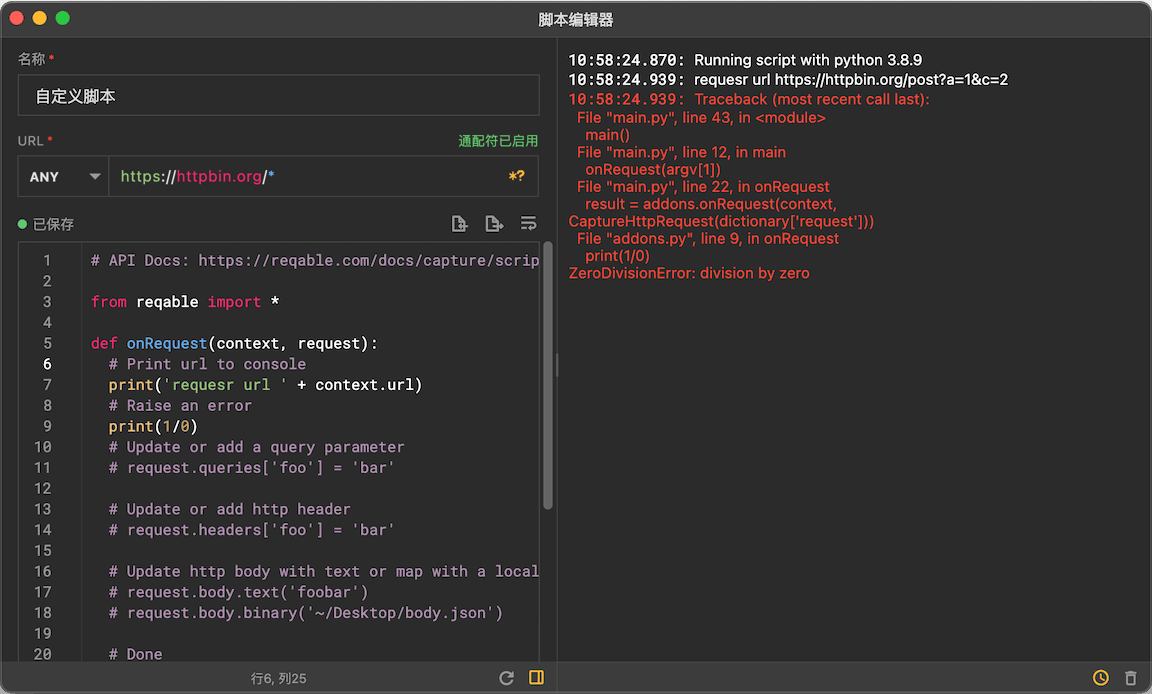Click the reload script icon in status bar
The width and height of the screenshot is (1152, 694).
[x=506, y=678]
